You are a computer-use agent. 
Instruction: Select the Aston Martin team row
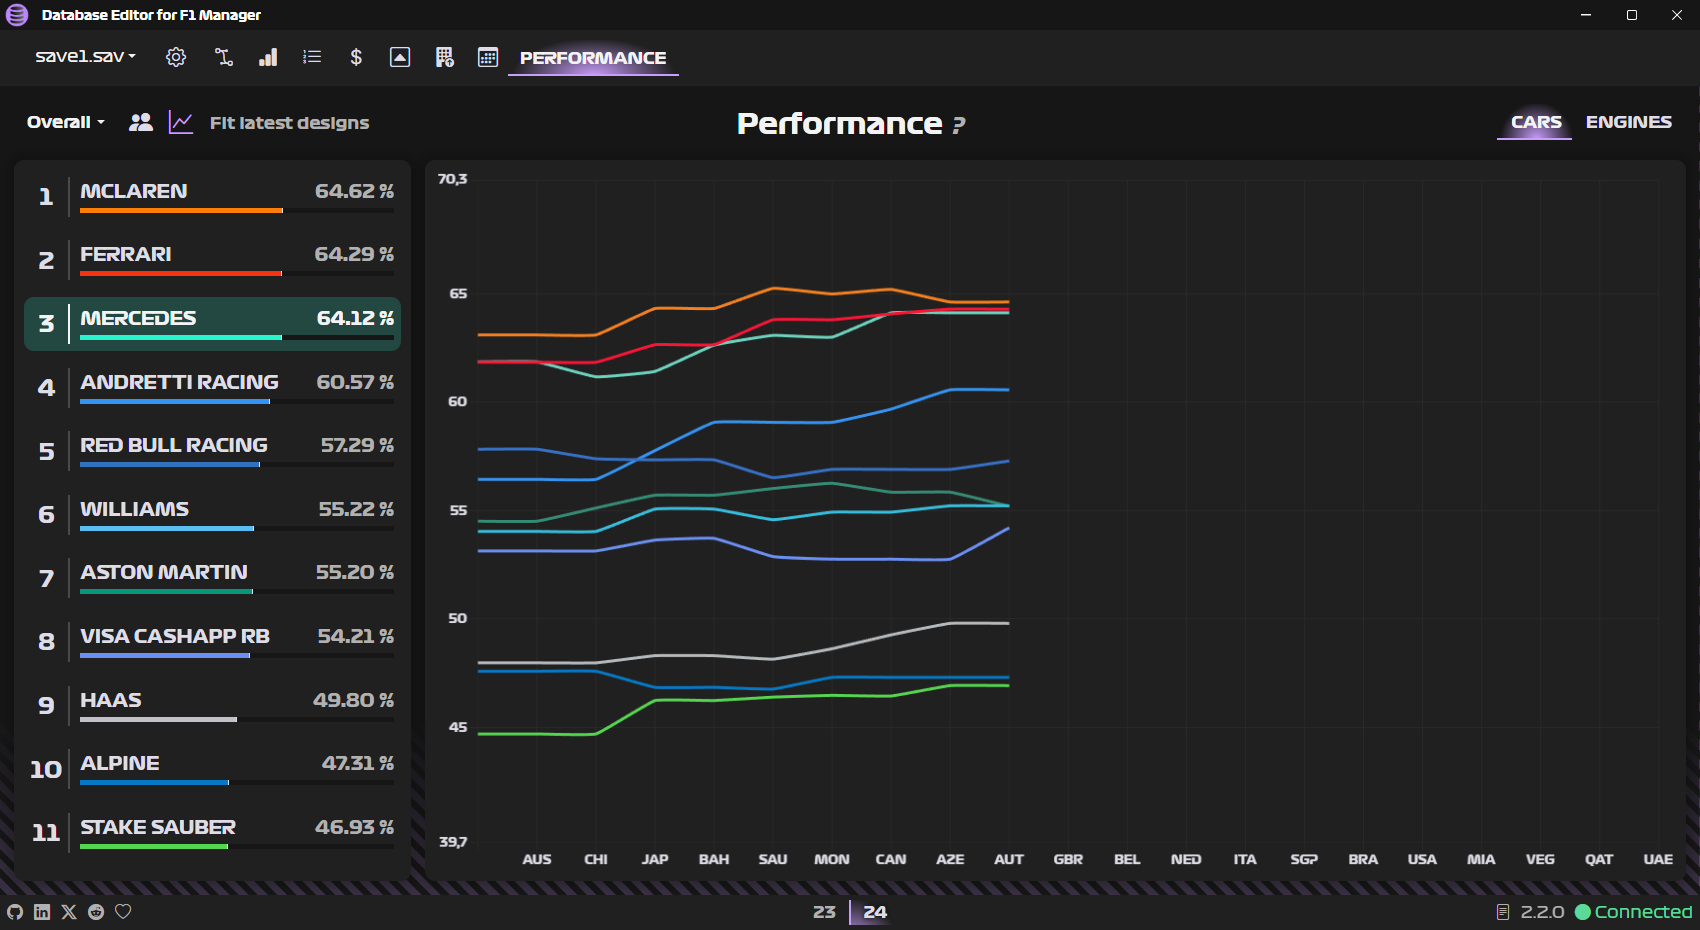213,578
